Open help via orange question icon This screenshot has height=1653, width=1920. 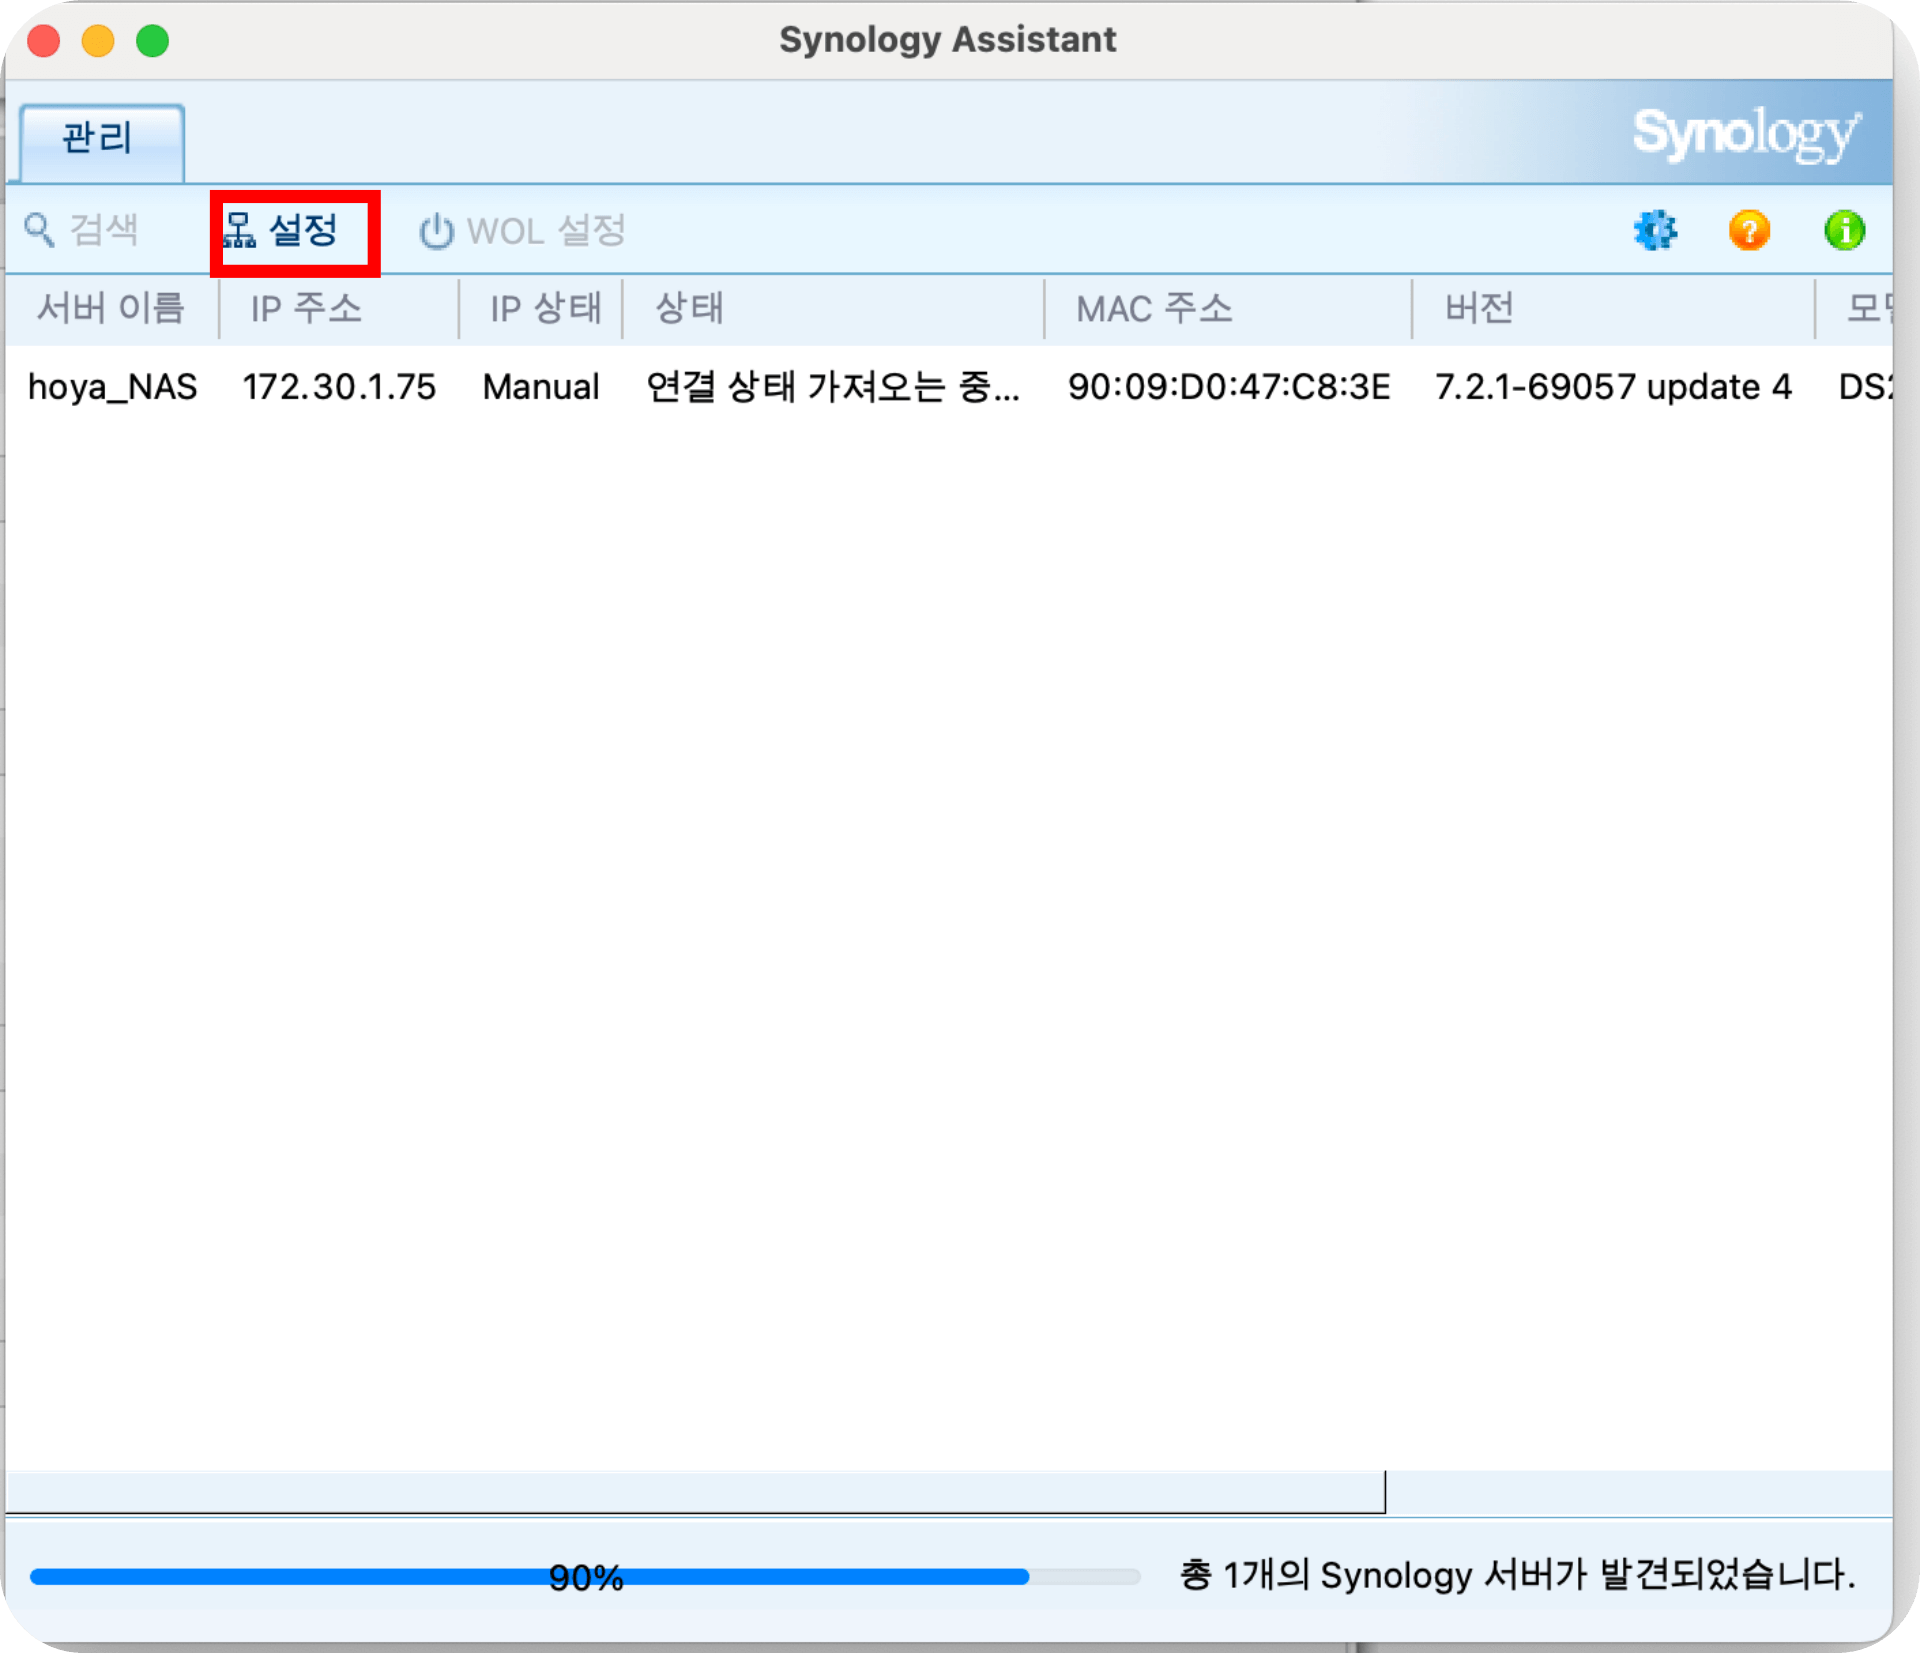click(x=1749, y=231)
